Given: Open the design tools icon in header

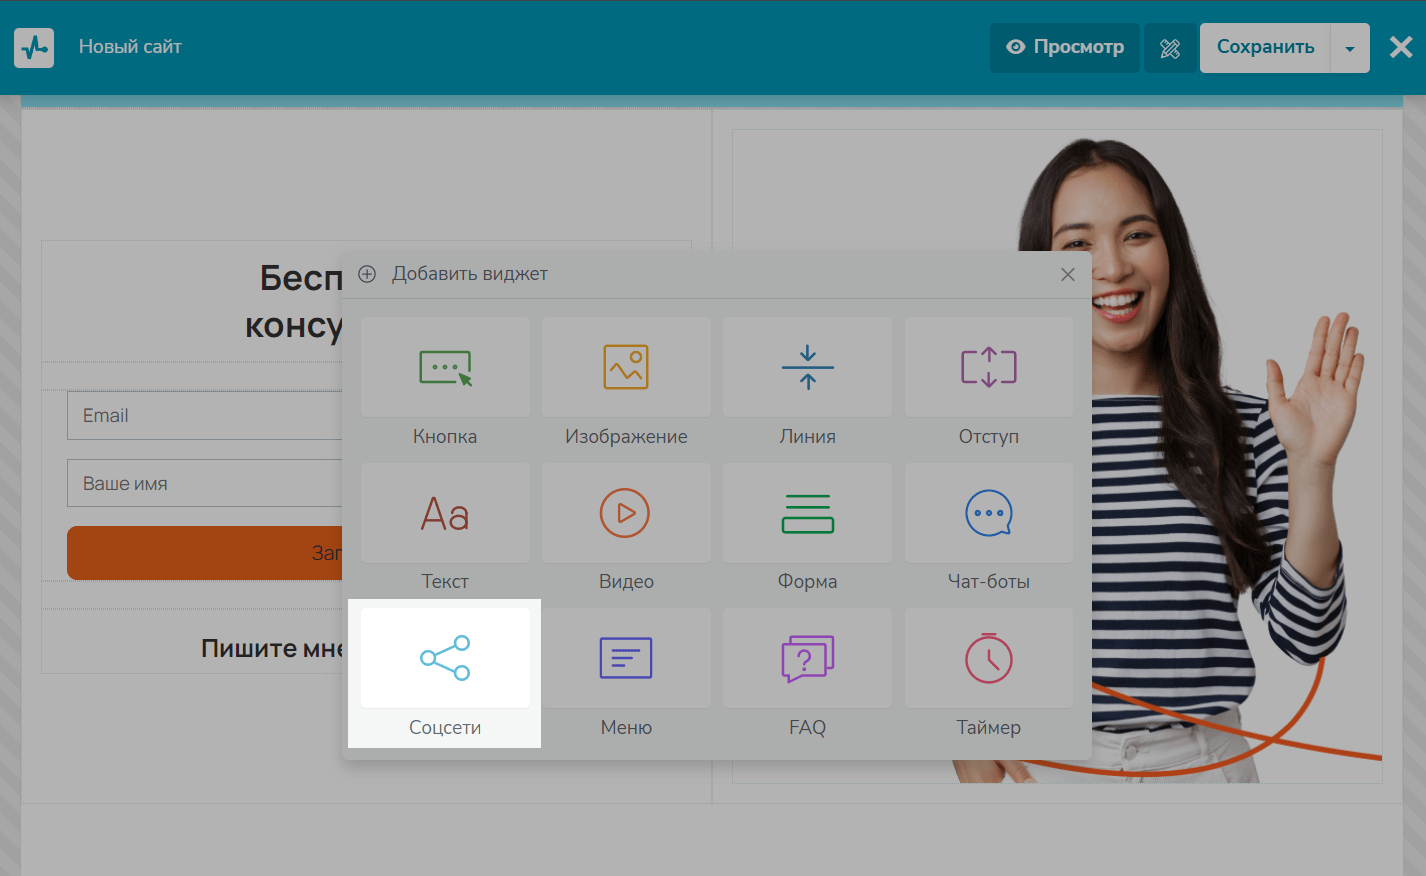Looking at the screenshot, I should [1170, 48].
